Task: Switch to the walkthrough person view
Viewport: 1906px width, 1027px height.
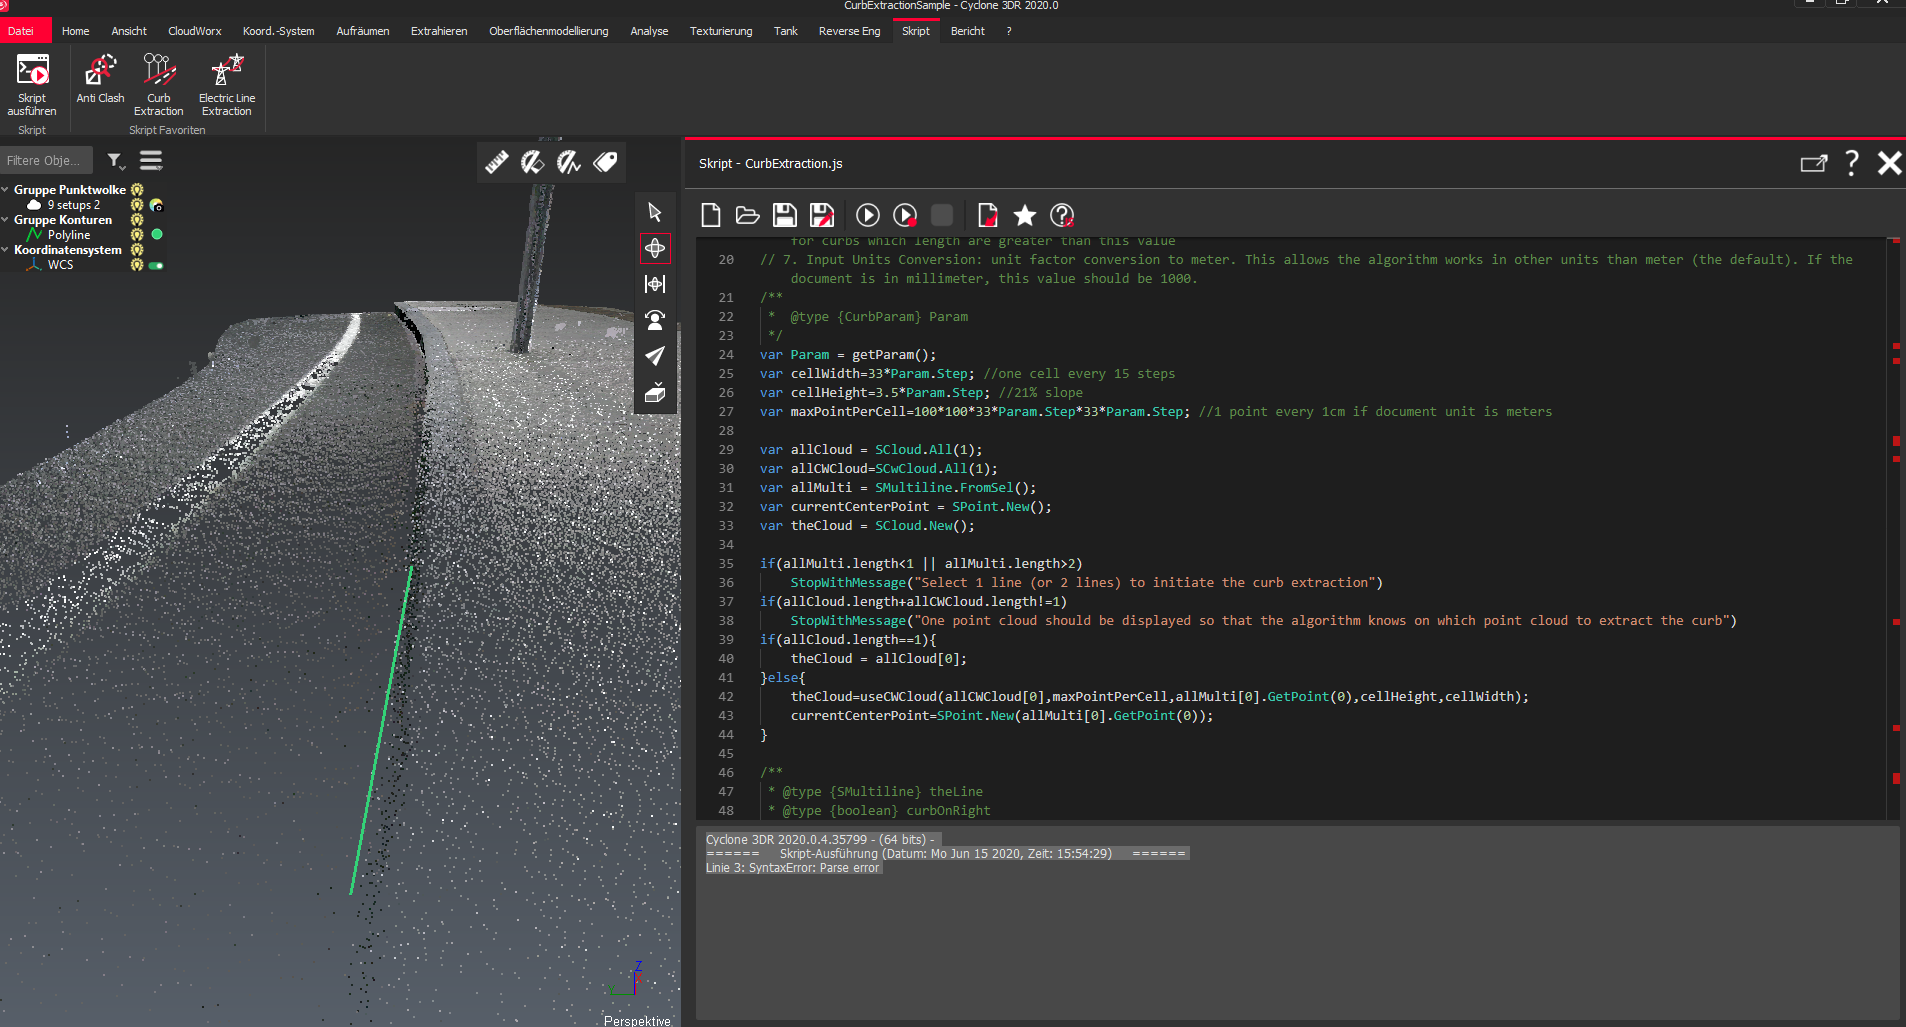Action: click(655, 320)
